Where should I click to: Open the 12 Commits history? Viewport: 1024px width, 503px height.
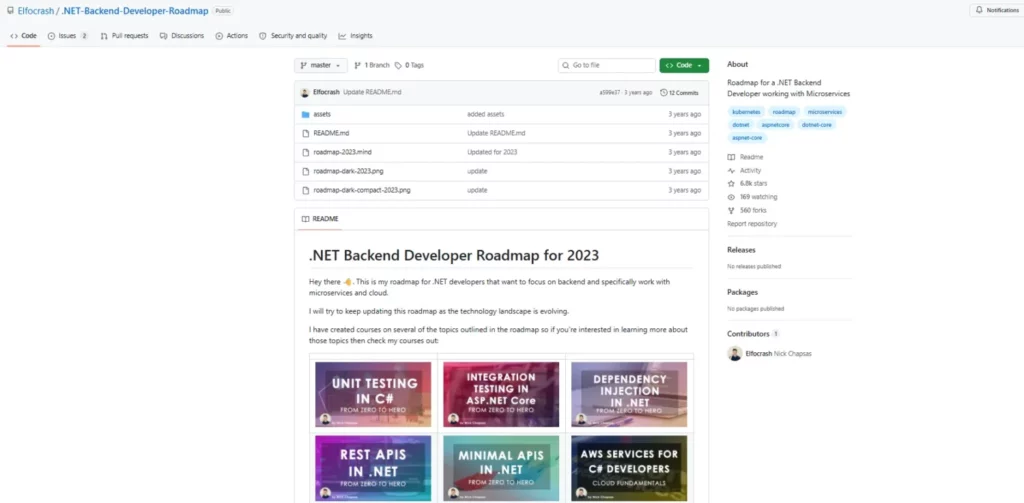pyautogui.click(x=679, y=93)
